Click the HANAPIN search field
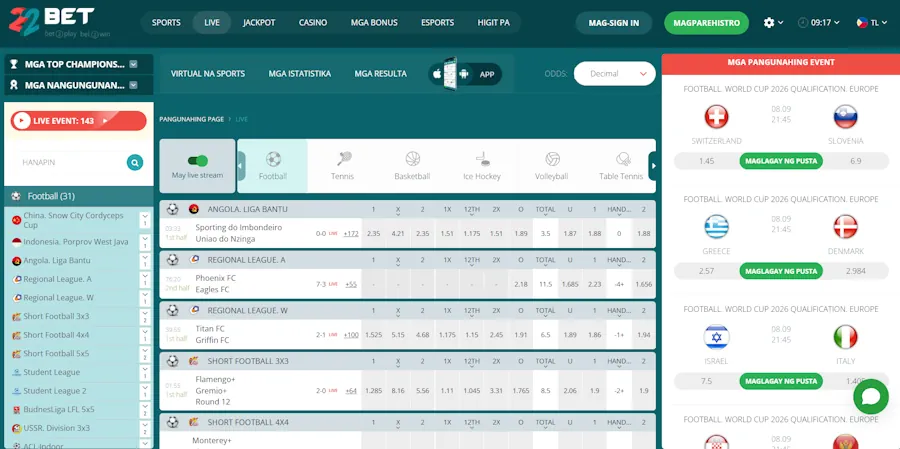This screenshot has height=449, width=900. [x=72, y=162]
